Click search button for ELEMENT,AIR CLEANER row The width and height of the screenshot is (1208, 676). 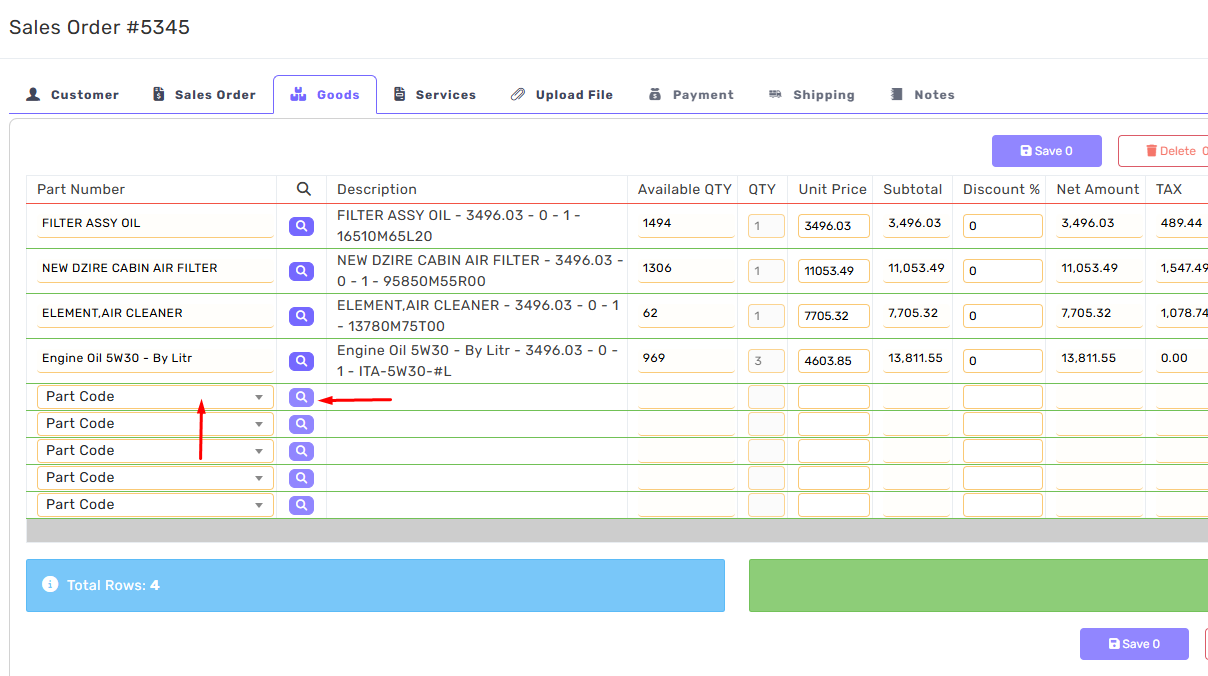coord(301,316)
